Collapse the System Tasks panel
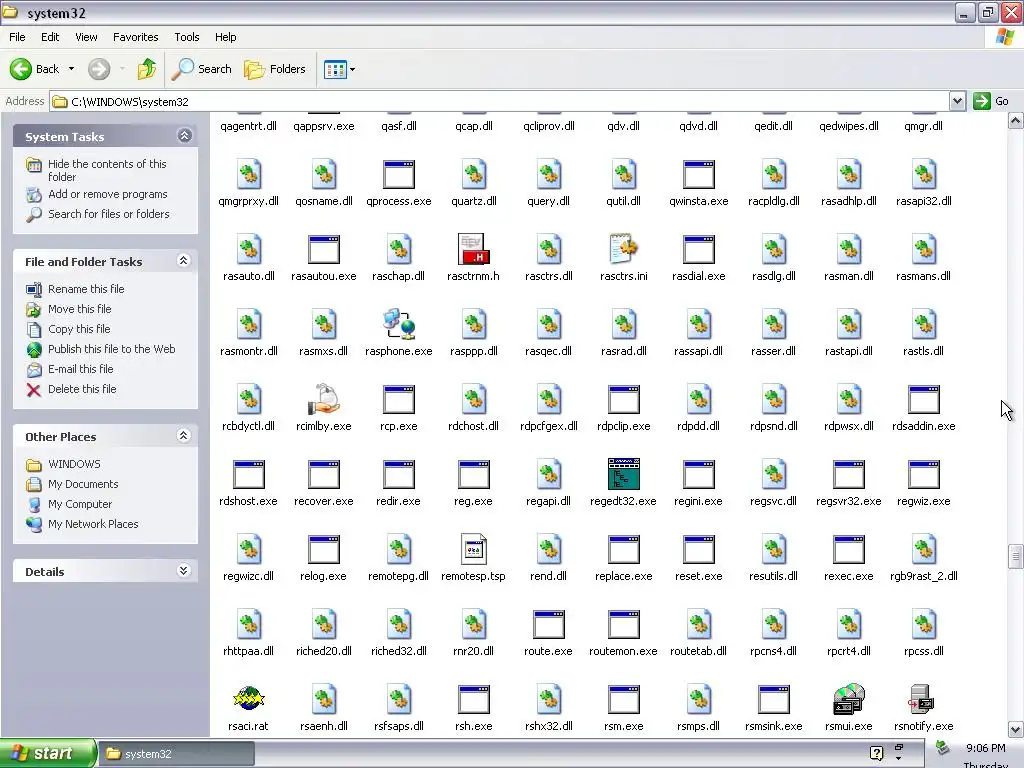 click(x=184, y=136)
